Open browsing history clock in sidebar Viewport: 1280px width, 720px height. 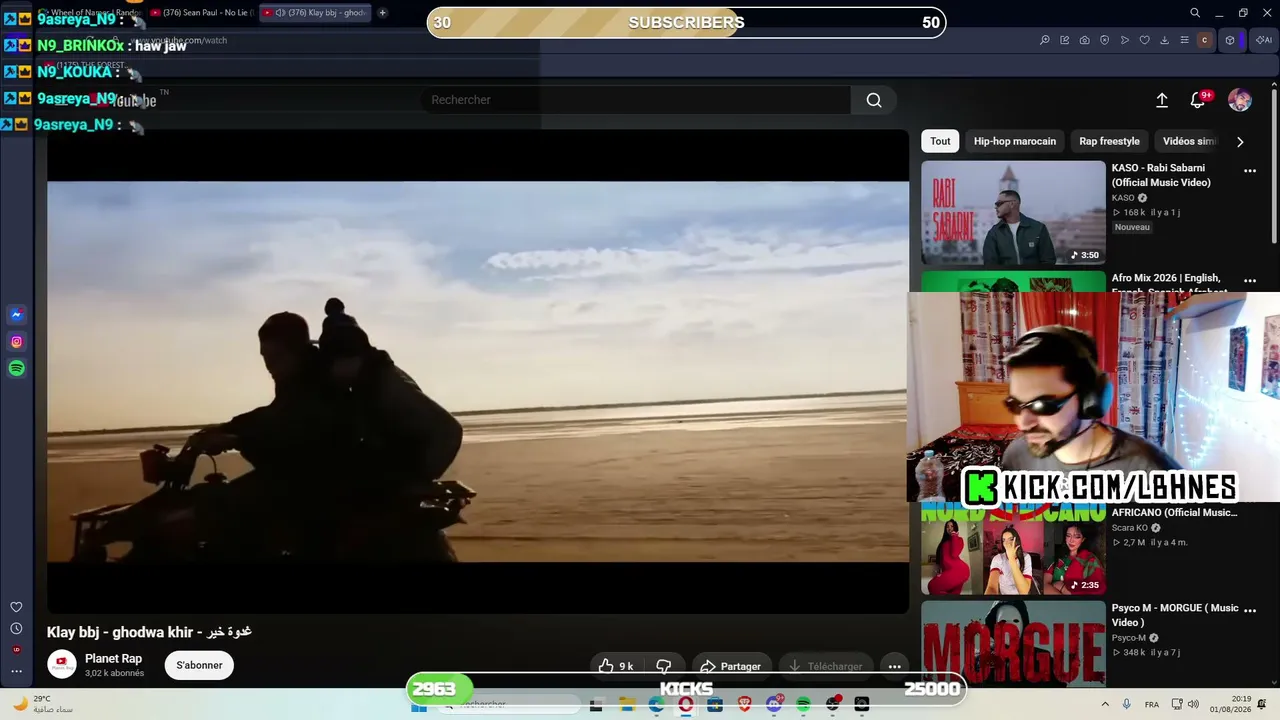pos(16,629)
